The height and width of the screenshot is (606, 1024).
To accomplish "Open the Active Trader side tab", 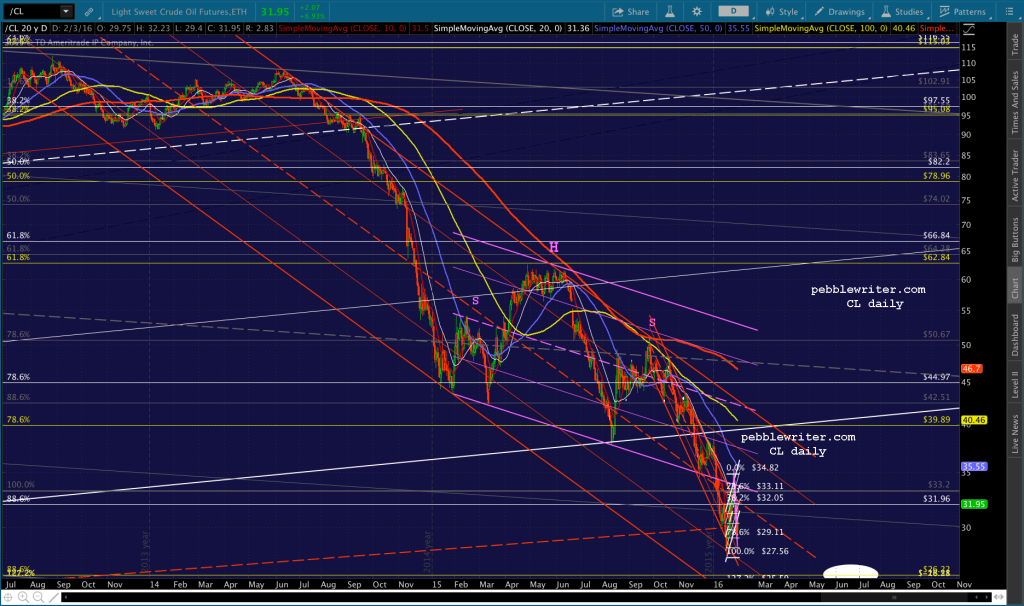I will click(1015, 176).
